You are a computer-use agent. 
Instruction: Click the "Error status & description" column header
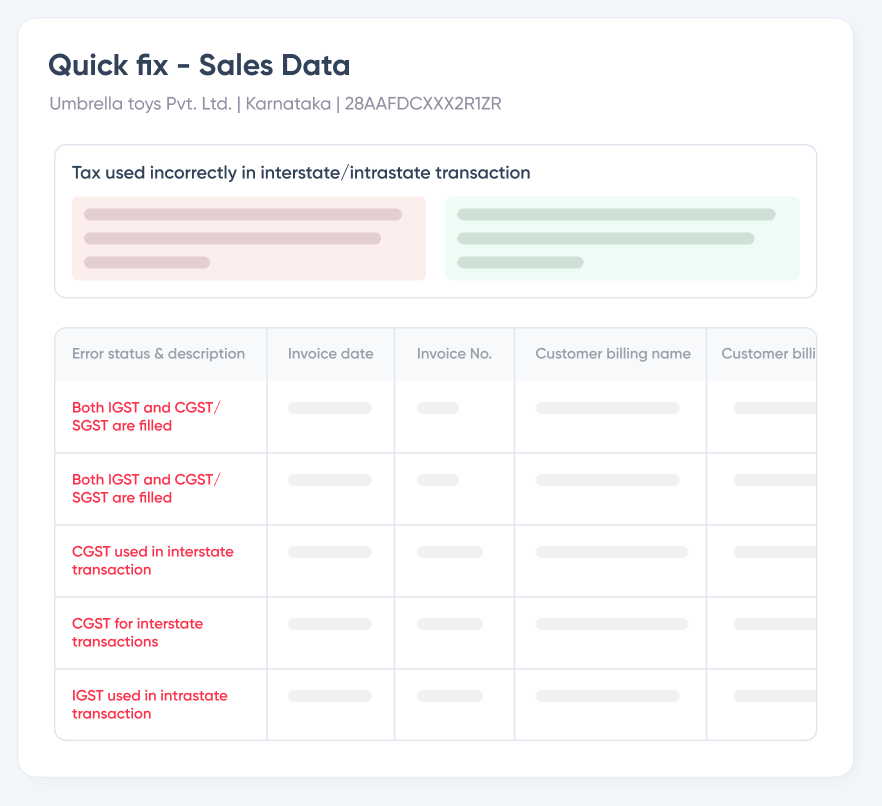coord(158,354)
